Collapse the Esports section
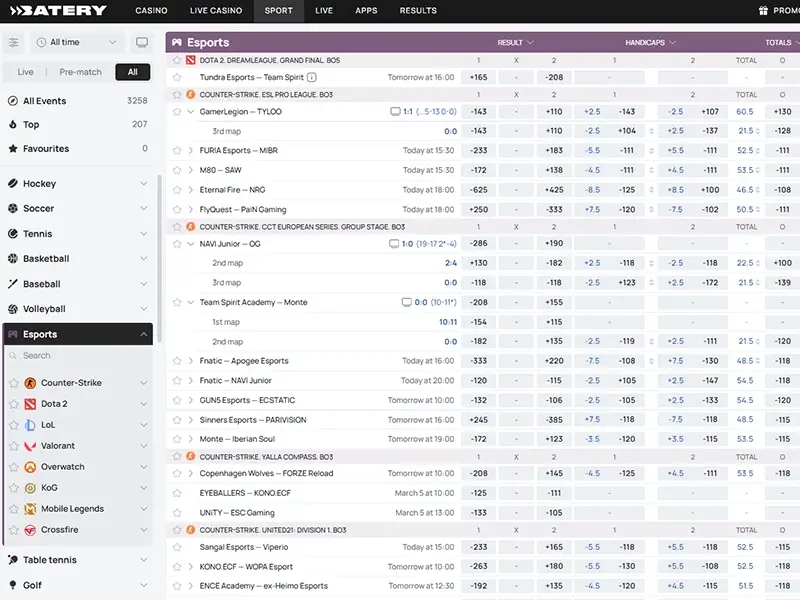 tap(143, 335)
